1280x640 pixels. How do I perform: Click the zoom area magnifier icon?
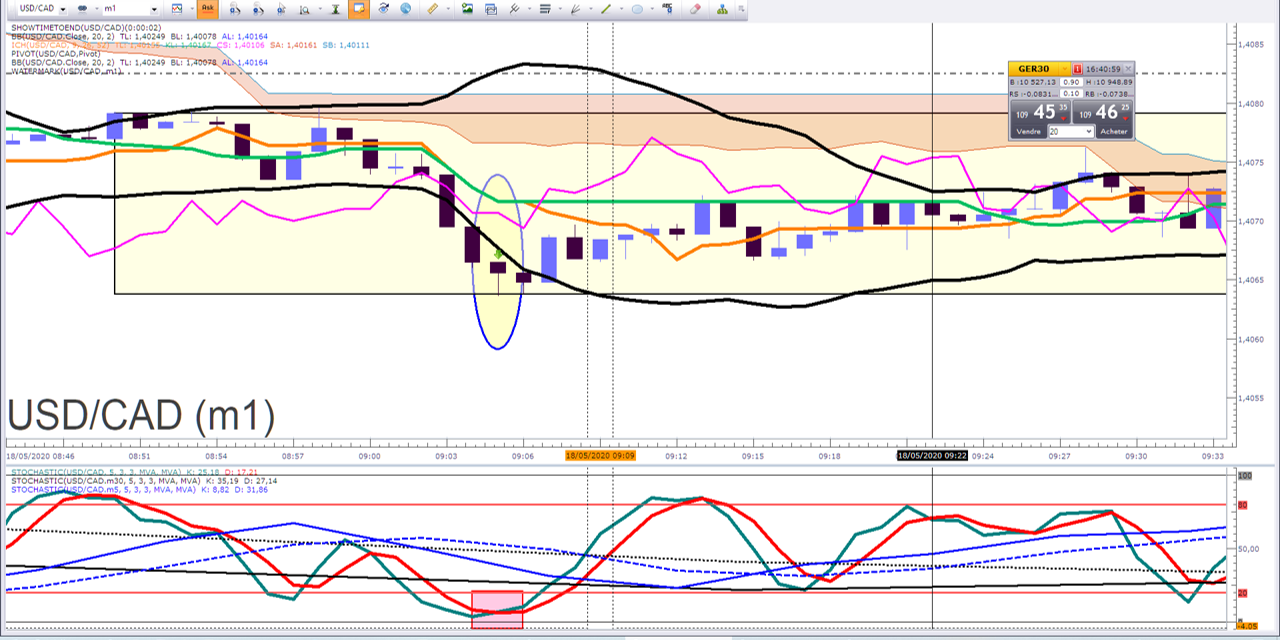304,9
